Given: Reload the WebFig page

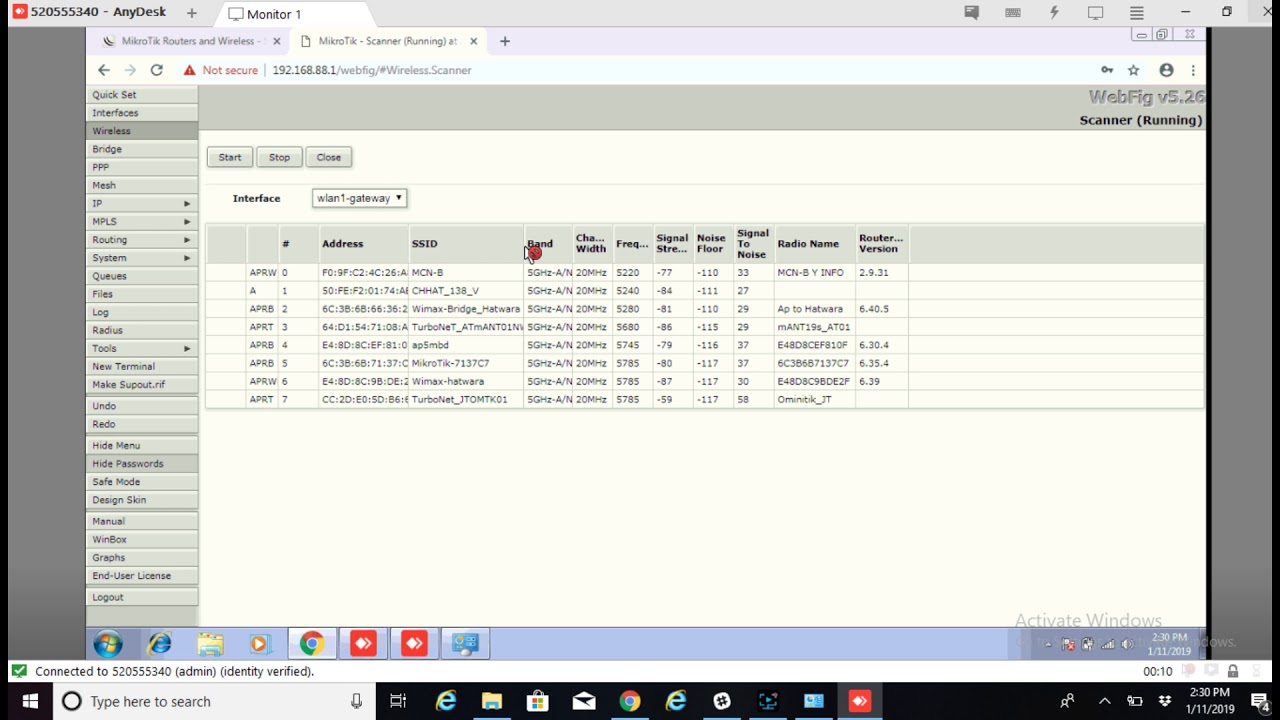Looking at the screenshot, I should pos(156,70).
